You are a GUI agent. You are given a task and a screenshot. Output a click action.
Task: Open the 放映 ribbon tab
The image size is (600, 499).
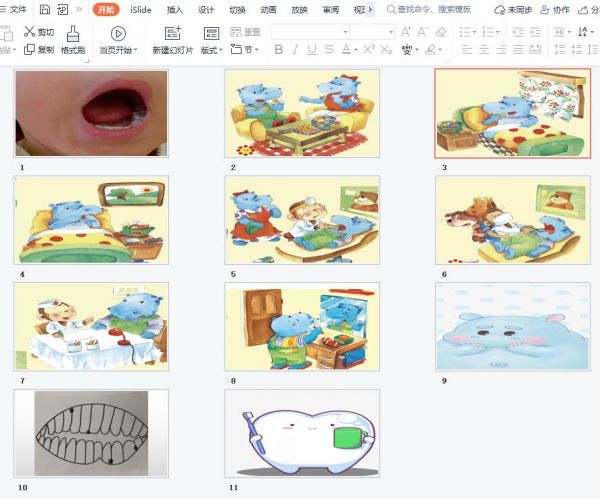coord(299,10)
